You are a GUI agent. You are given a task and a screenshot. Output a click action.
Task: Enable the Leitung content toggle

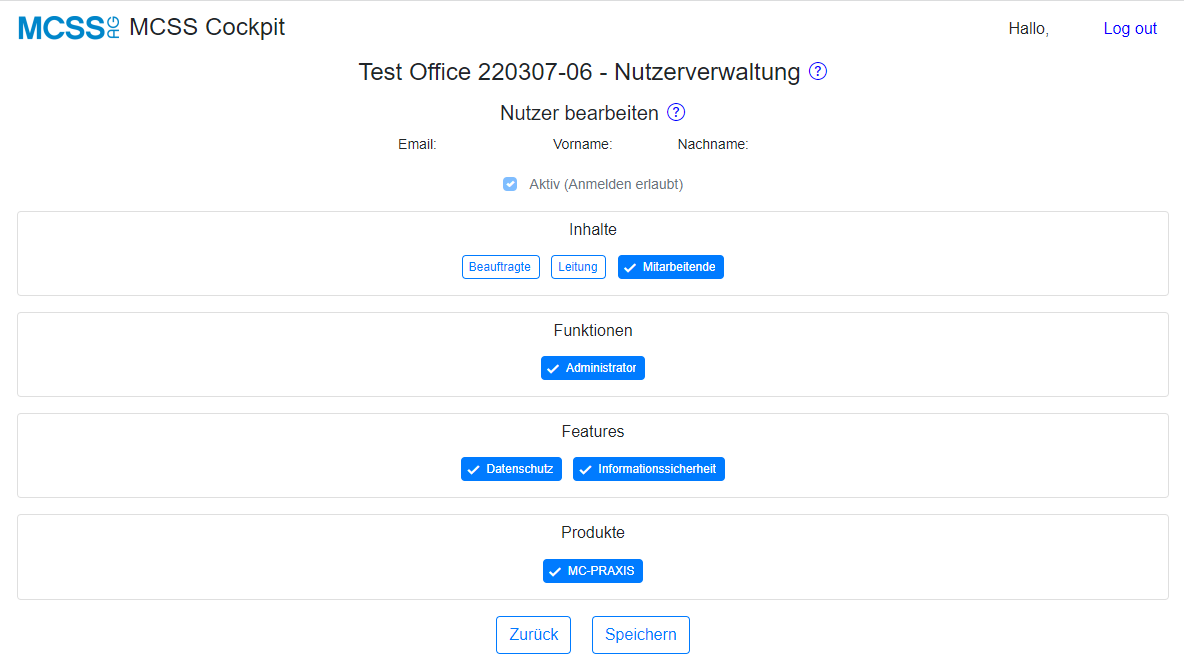point(578,267)
